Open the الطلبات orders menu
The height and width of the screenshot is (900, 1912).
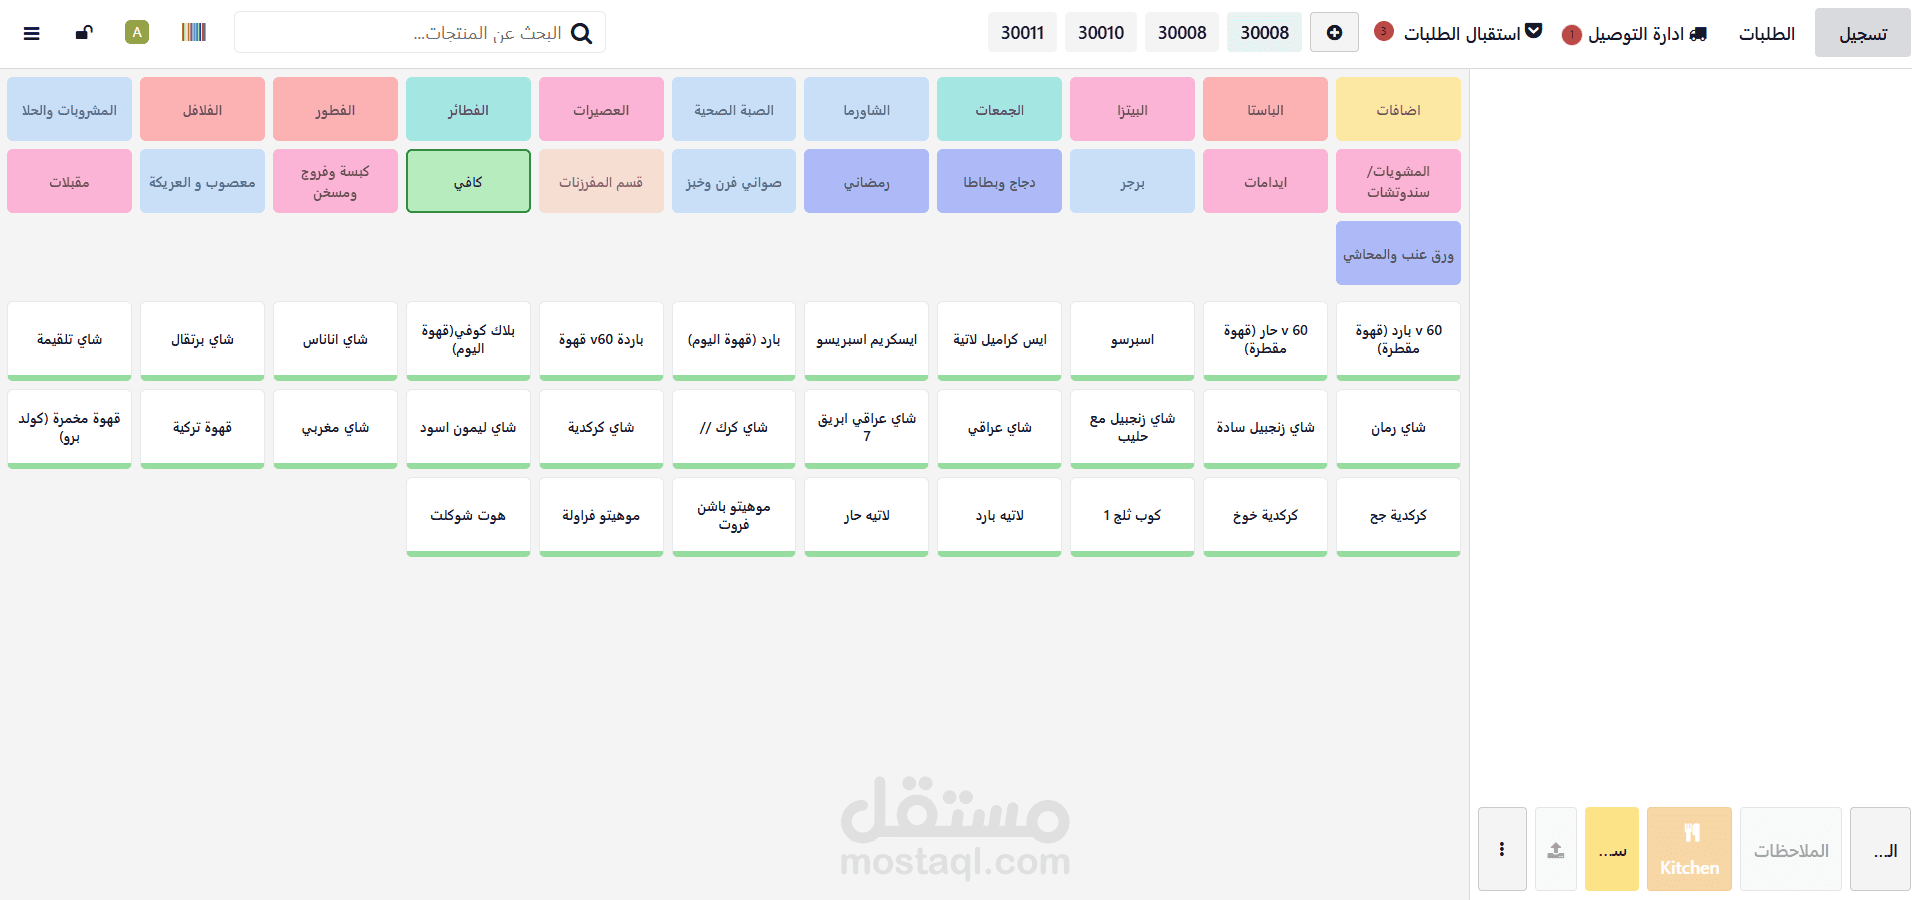coord(1767,33)
